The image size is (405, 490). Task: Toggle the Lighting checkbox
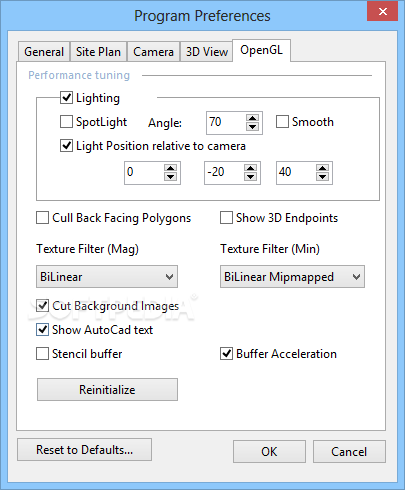[66, 98]
